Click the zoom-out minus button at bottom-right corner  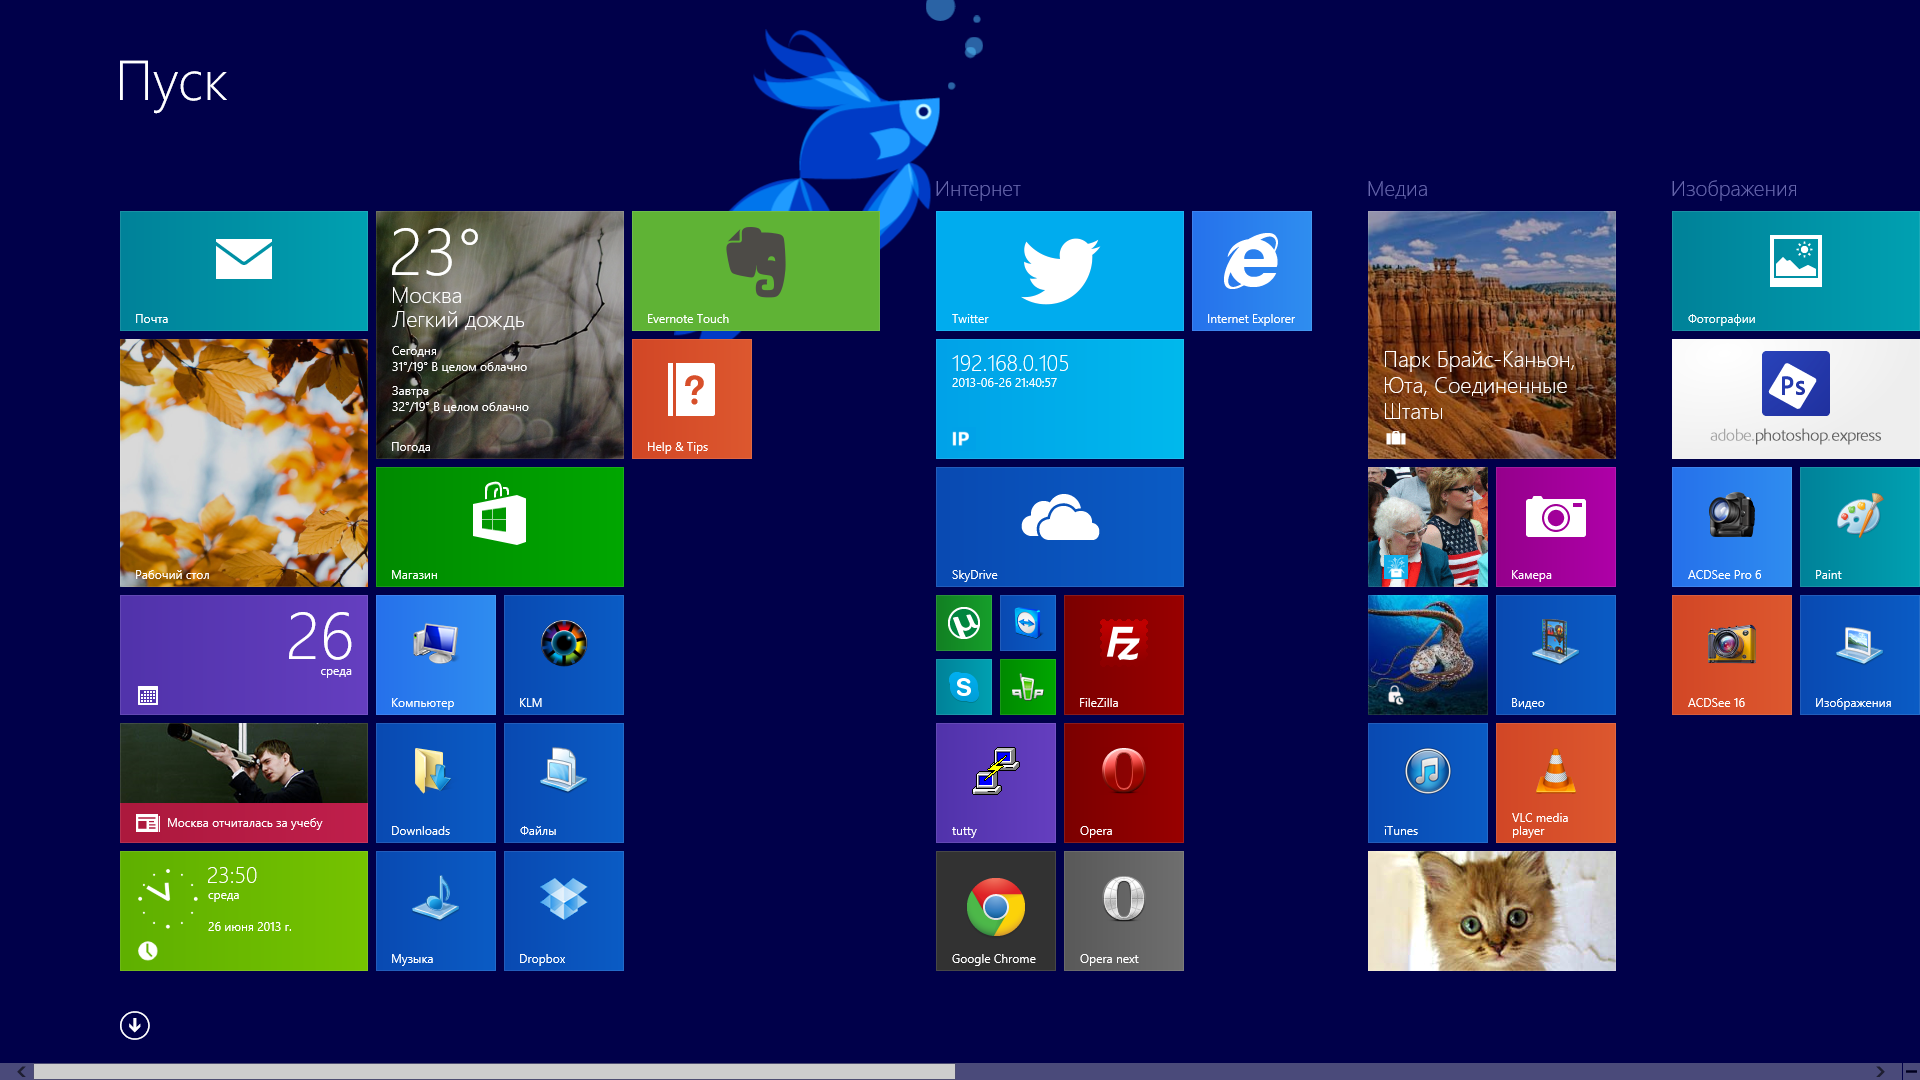[x=1910, y=1071]
